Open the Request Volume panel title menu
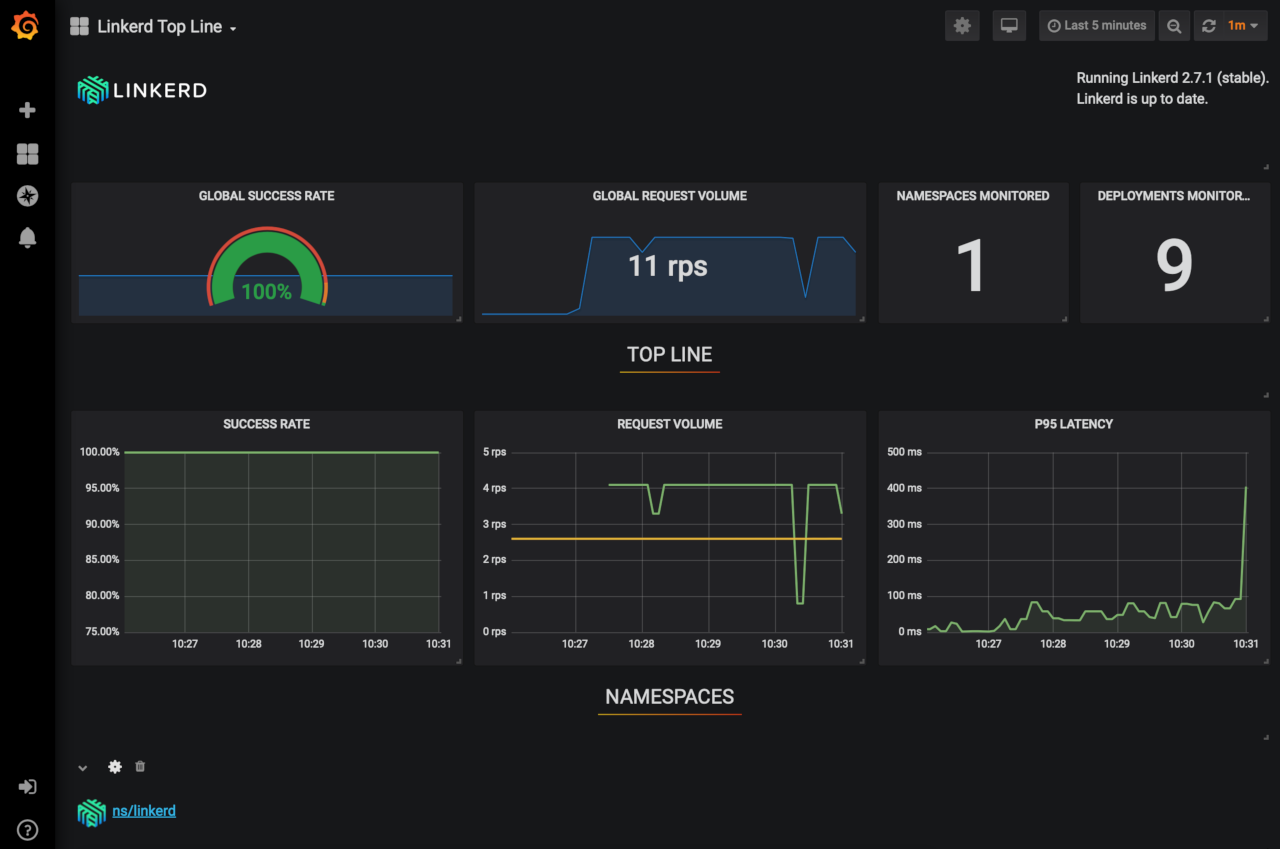 pos(669,423)
